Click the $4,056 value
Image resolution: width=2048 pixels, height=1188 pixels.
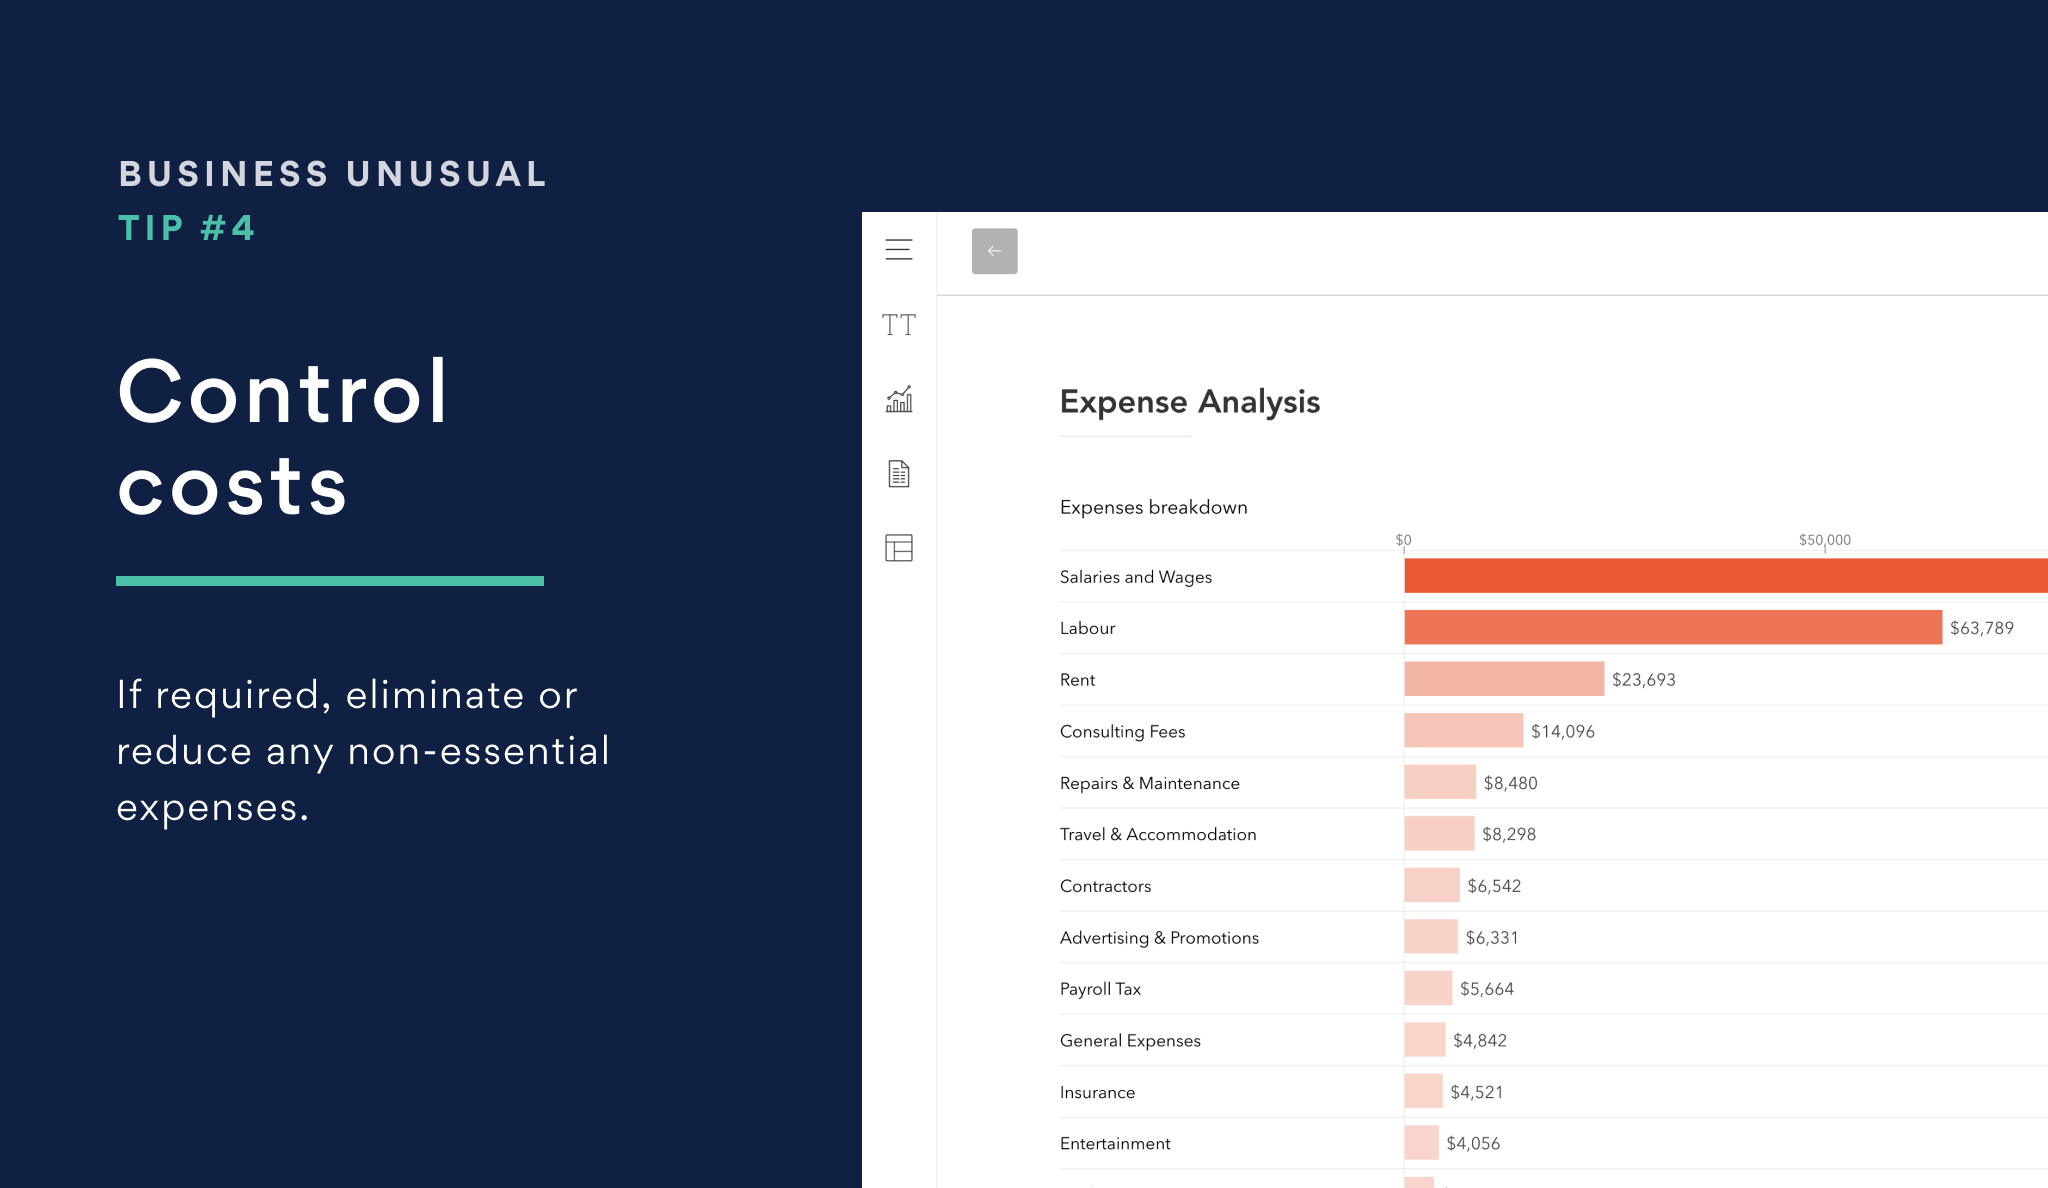tap(1474, 1143)
